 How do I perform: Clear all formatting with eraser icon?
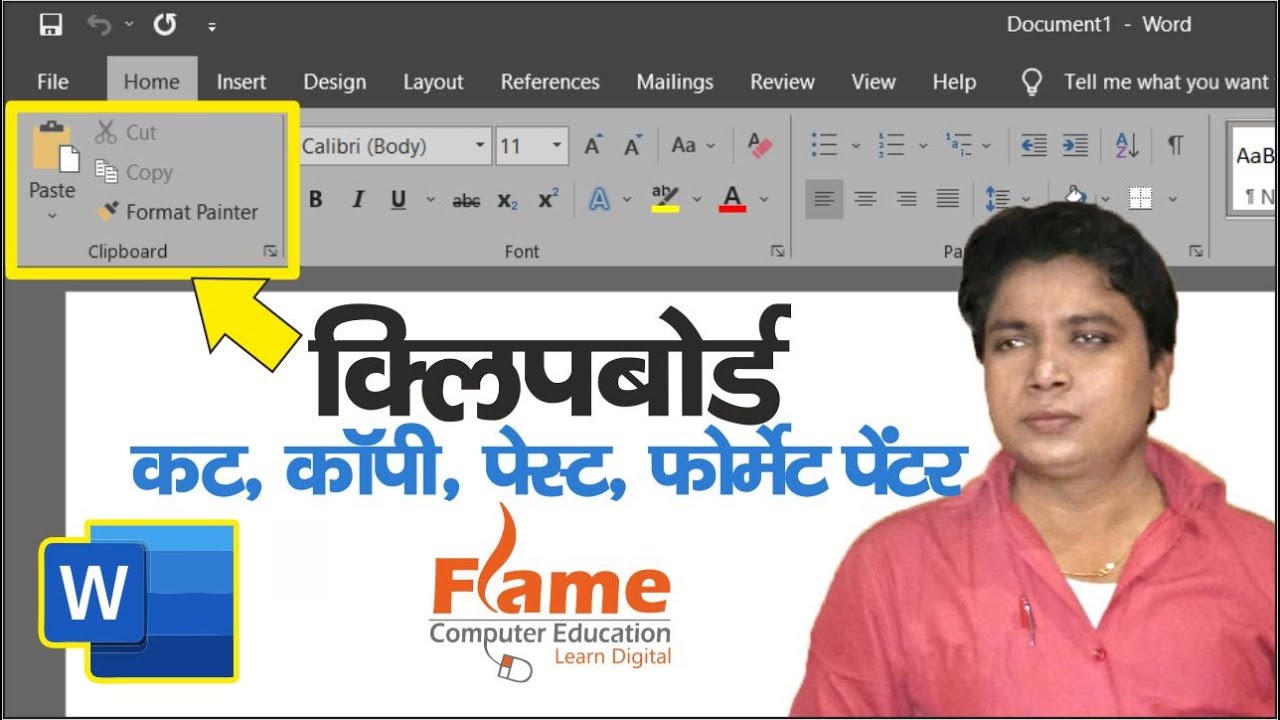pos(760,146)
